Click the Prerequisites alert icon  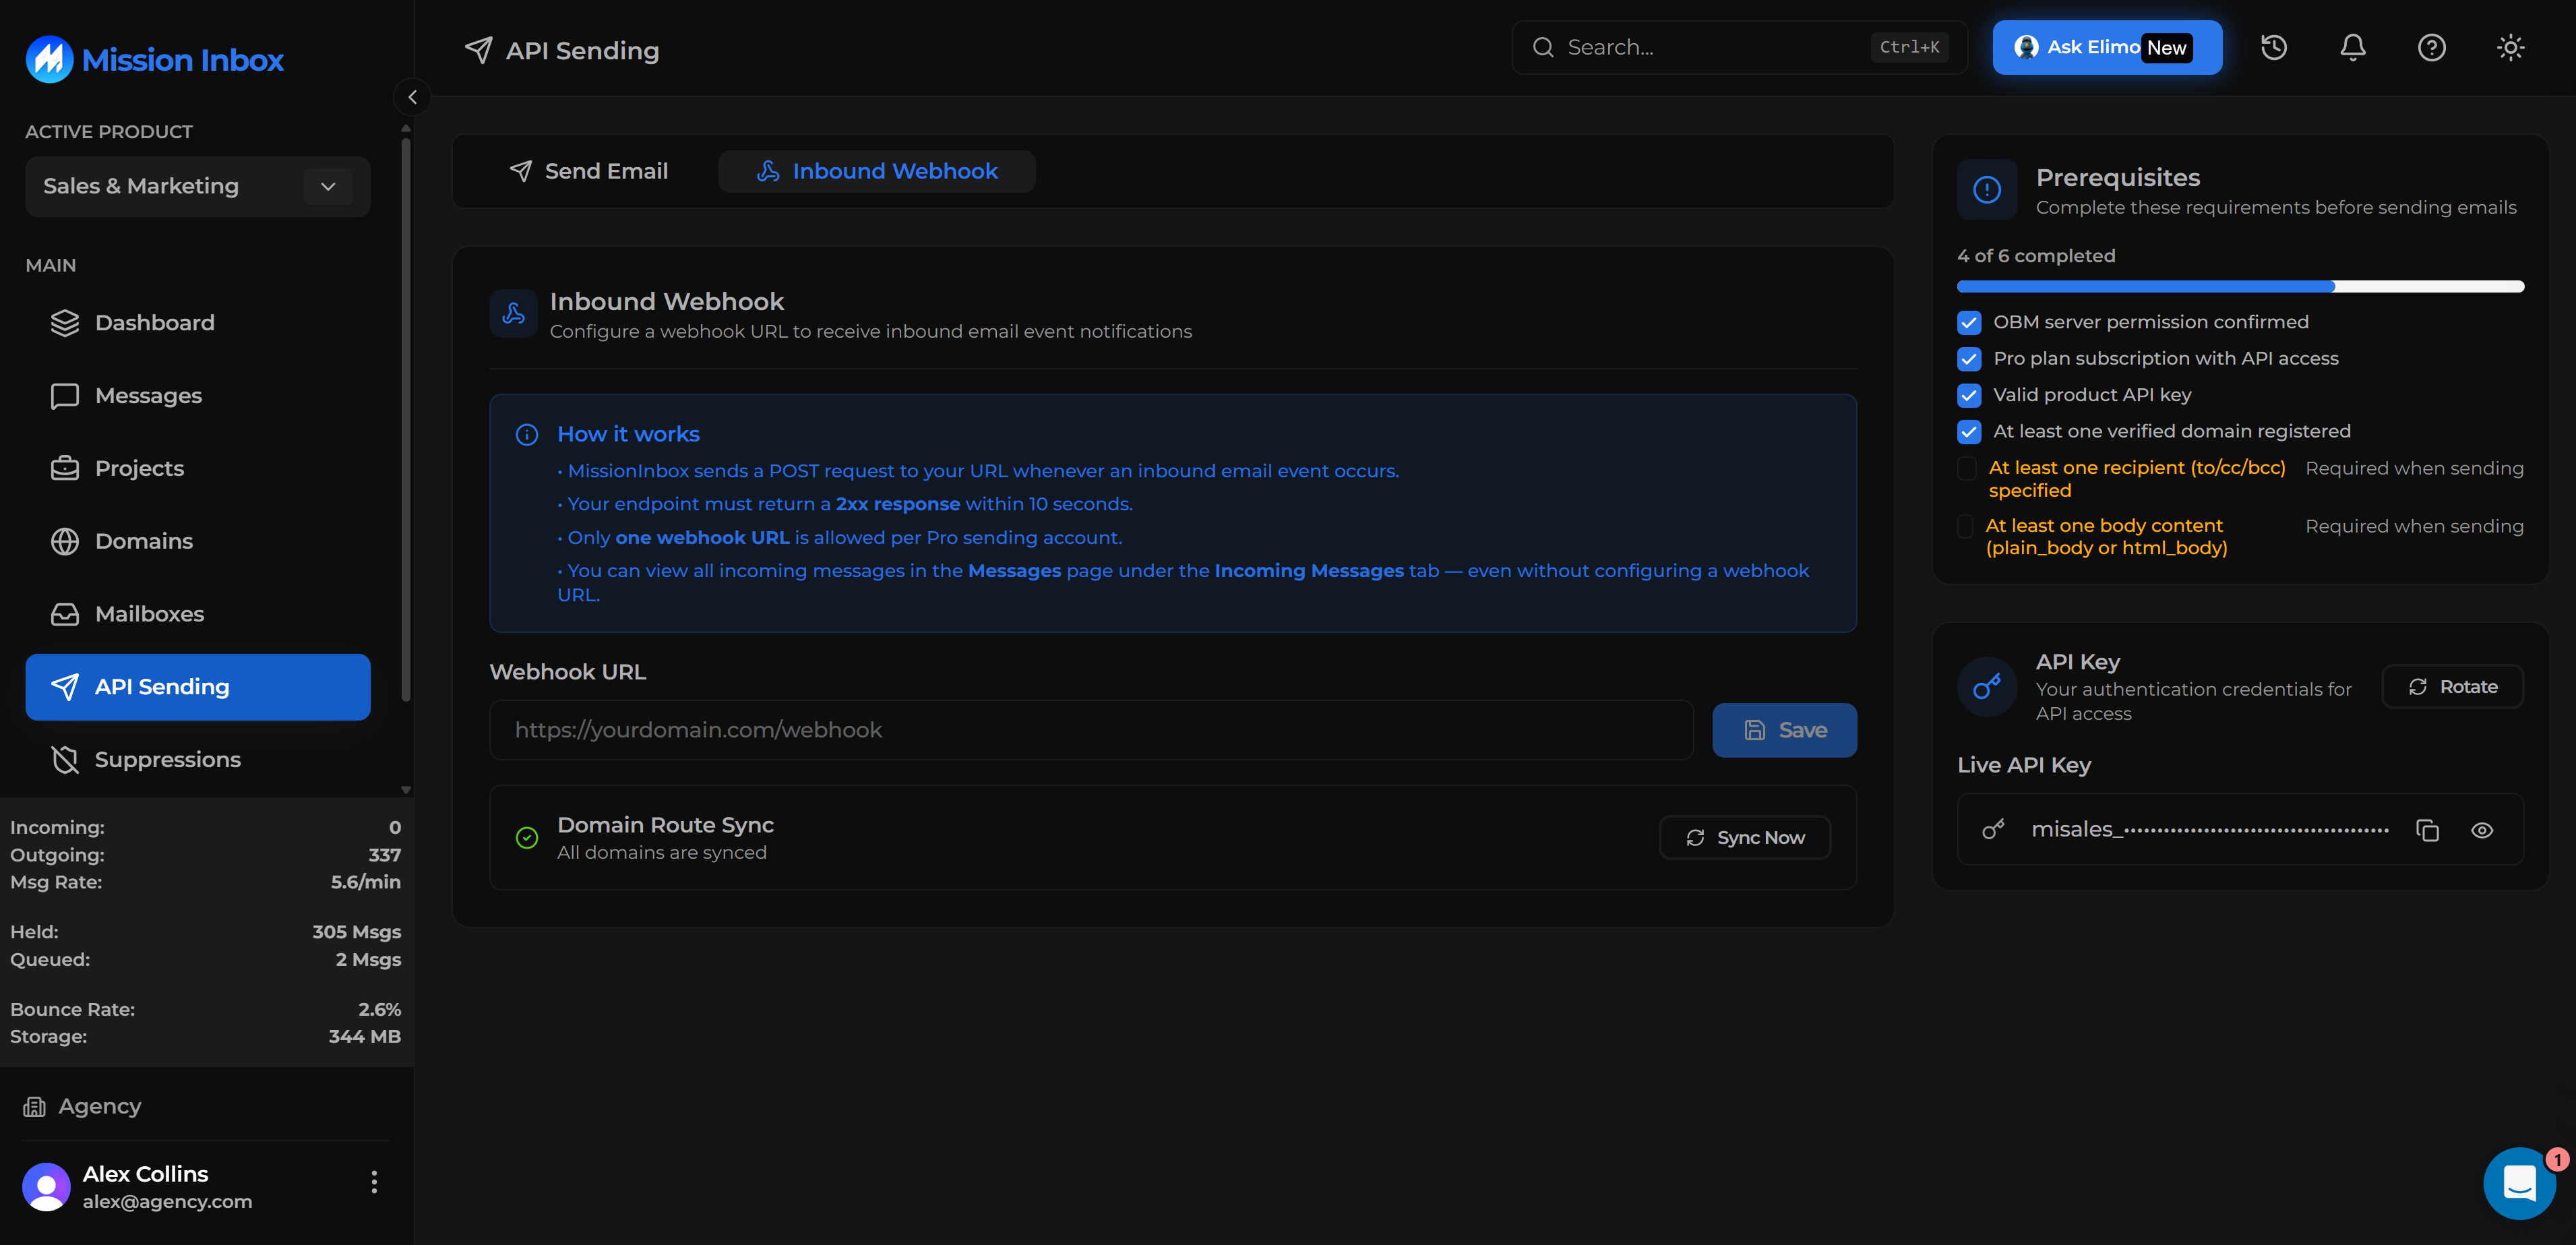(x=1987, y=190)
